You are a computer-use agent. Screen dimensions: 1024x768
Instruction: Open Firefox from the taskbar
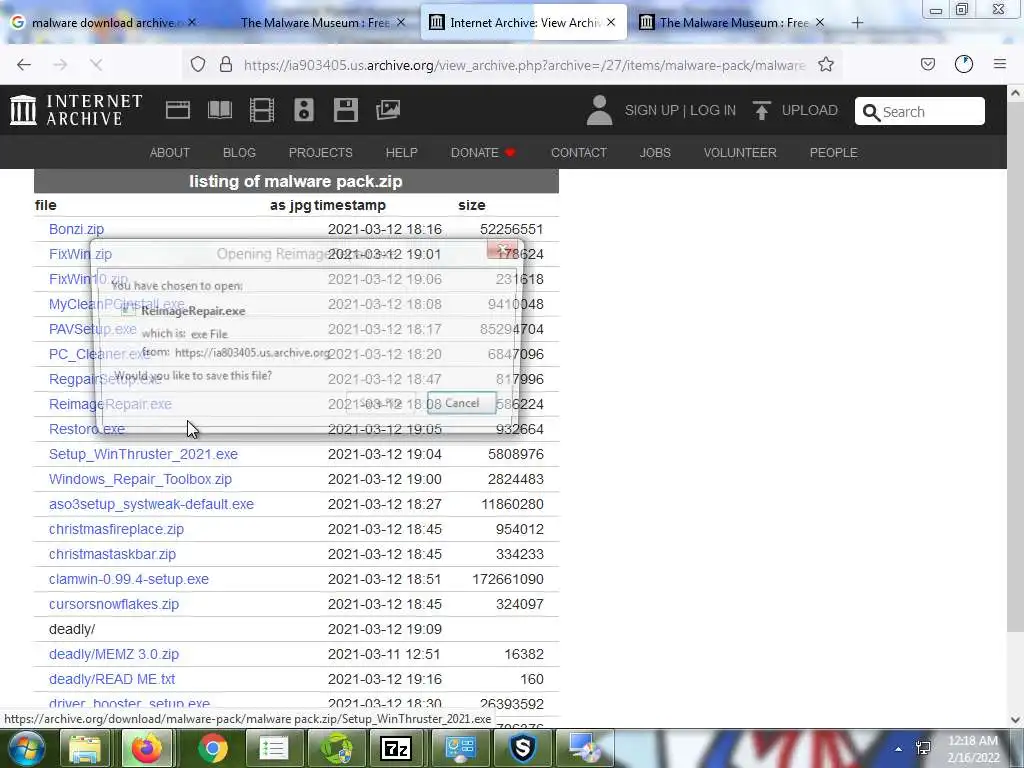click(147, 748)
